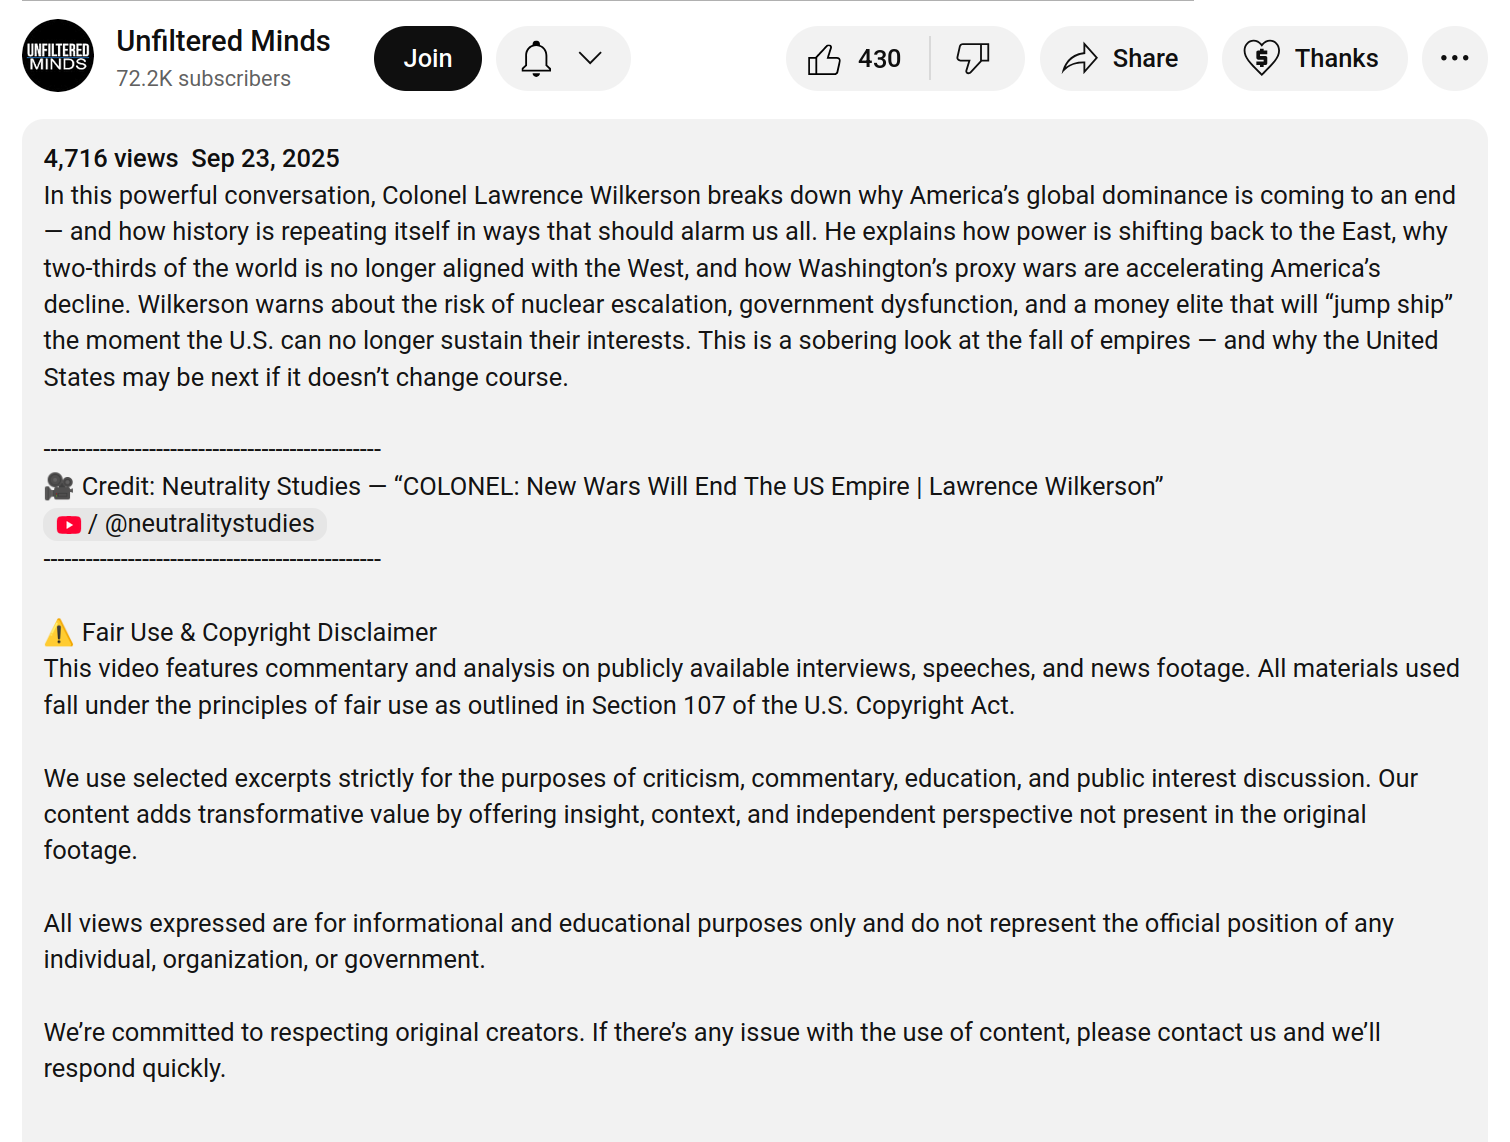
Task: Like the video with thumbs-up icon
Action: [x=824, y=59]
